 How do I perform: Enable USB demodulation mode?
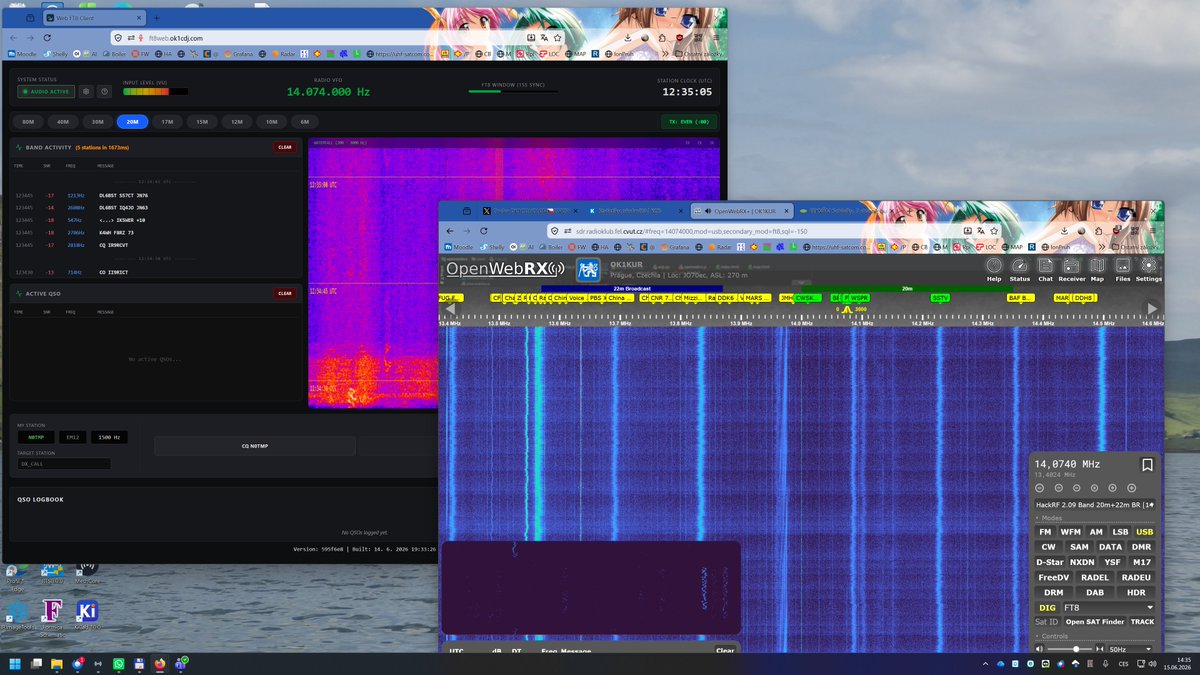(1144, 532)
